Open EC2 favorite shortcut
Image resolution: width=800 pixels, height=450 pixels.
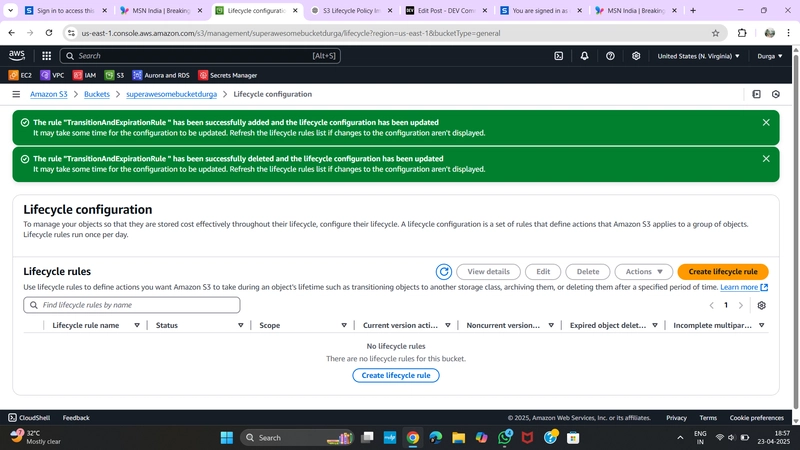tap(20, 75)
